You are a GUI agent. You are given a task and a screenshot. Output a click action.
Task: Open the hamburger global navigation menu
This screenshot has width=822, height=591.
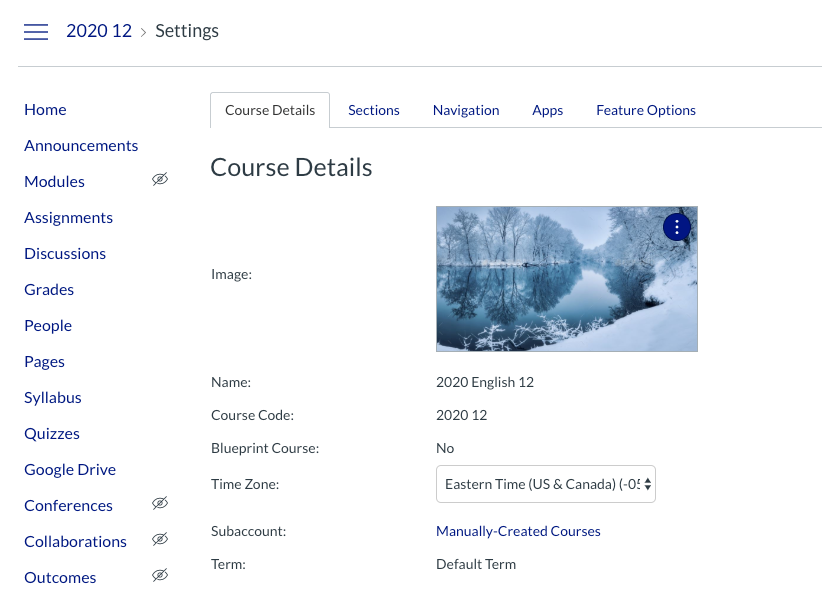[36, 32]
